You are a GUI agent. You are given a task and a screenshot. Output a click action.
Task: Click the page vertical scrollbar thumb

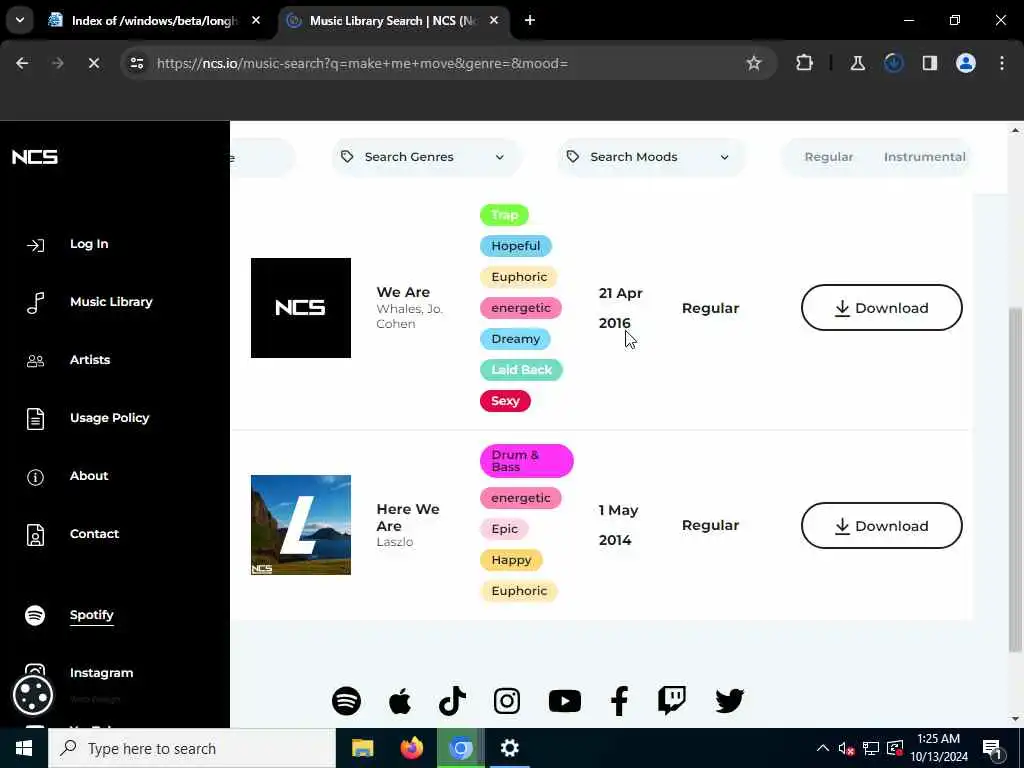point(1015,479)
